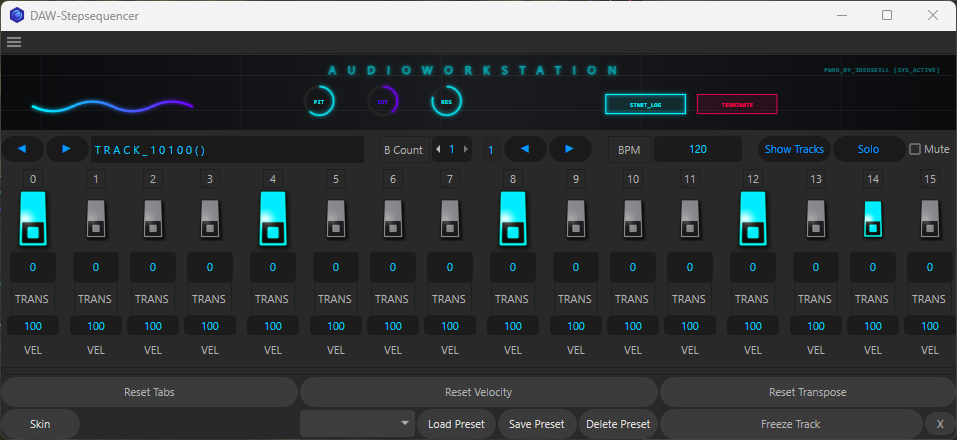Click the X button beside Freeze Track
This screenshot has height=440, width=957.
coord(939,424)
